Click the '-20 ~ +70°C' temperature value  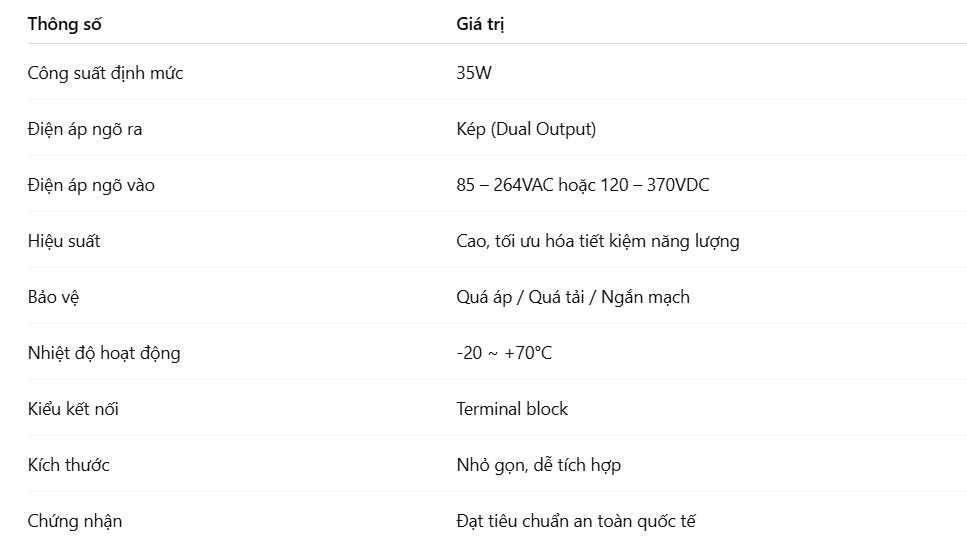click(504, 353)
